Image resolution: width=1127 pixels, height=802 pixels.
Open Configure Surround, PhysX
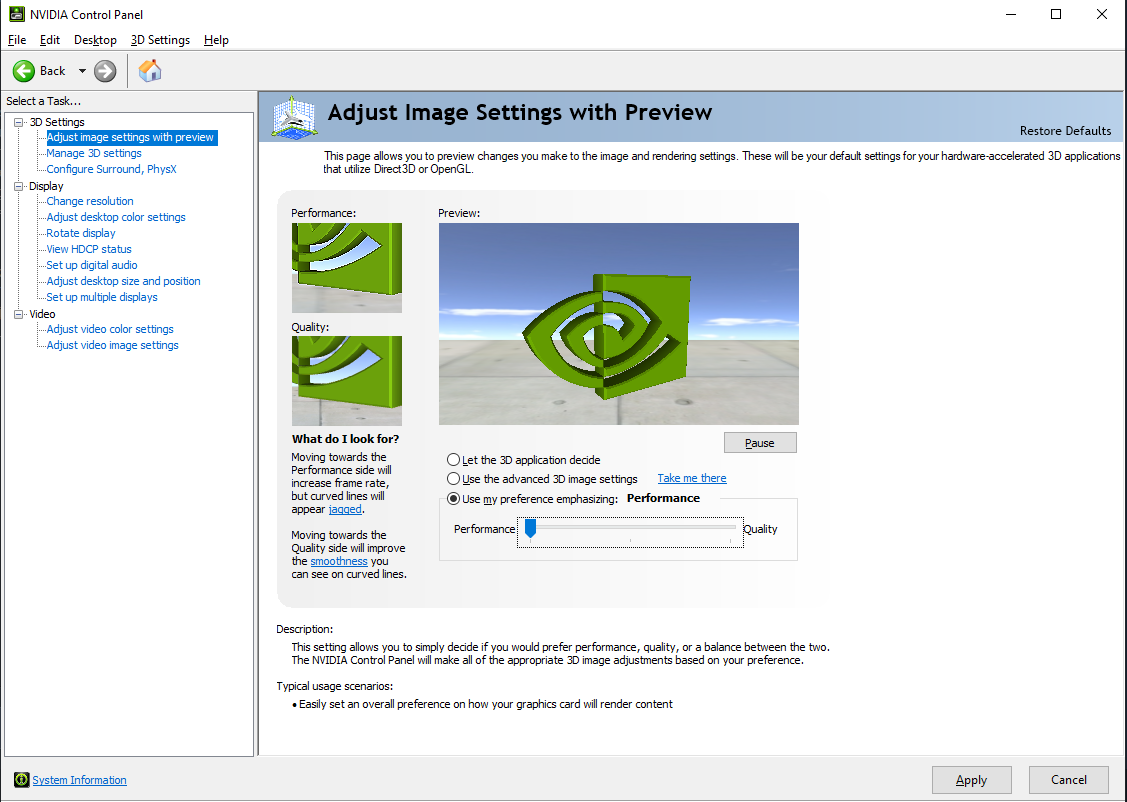point(111,169)
